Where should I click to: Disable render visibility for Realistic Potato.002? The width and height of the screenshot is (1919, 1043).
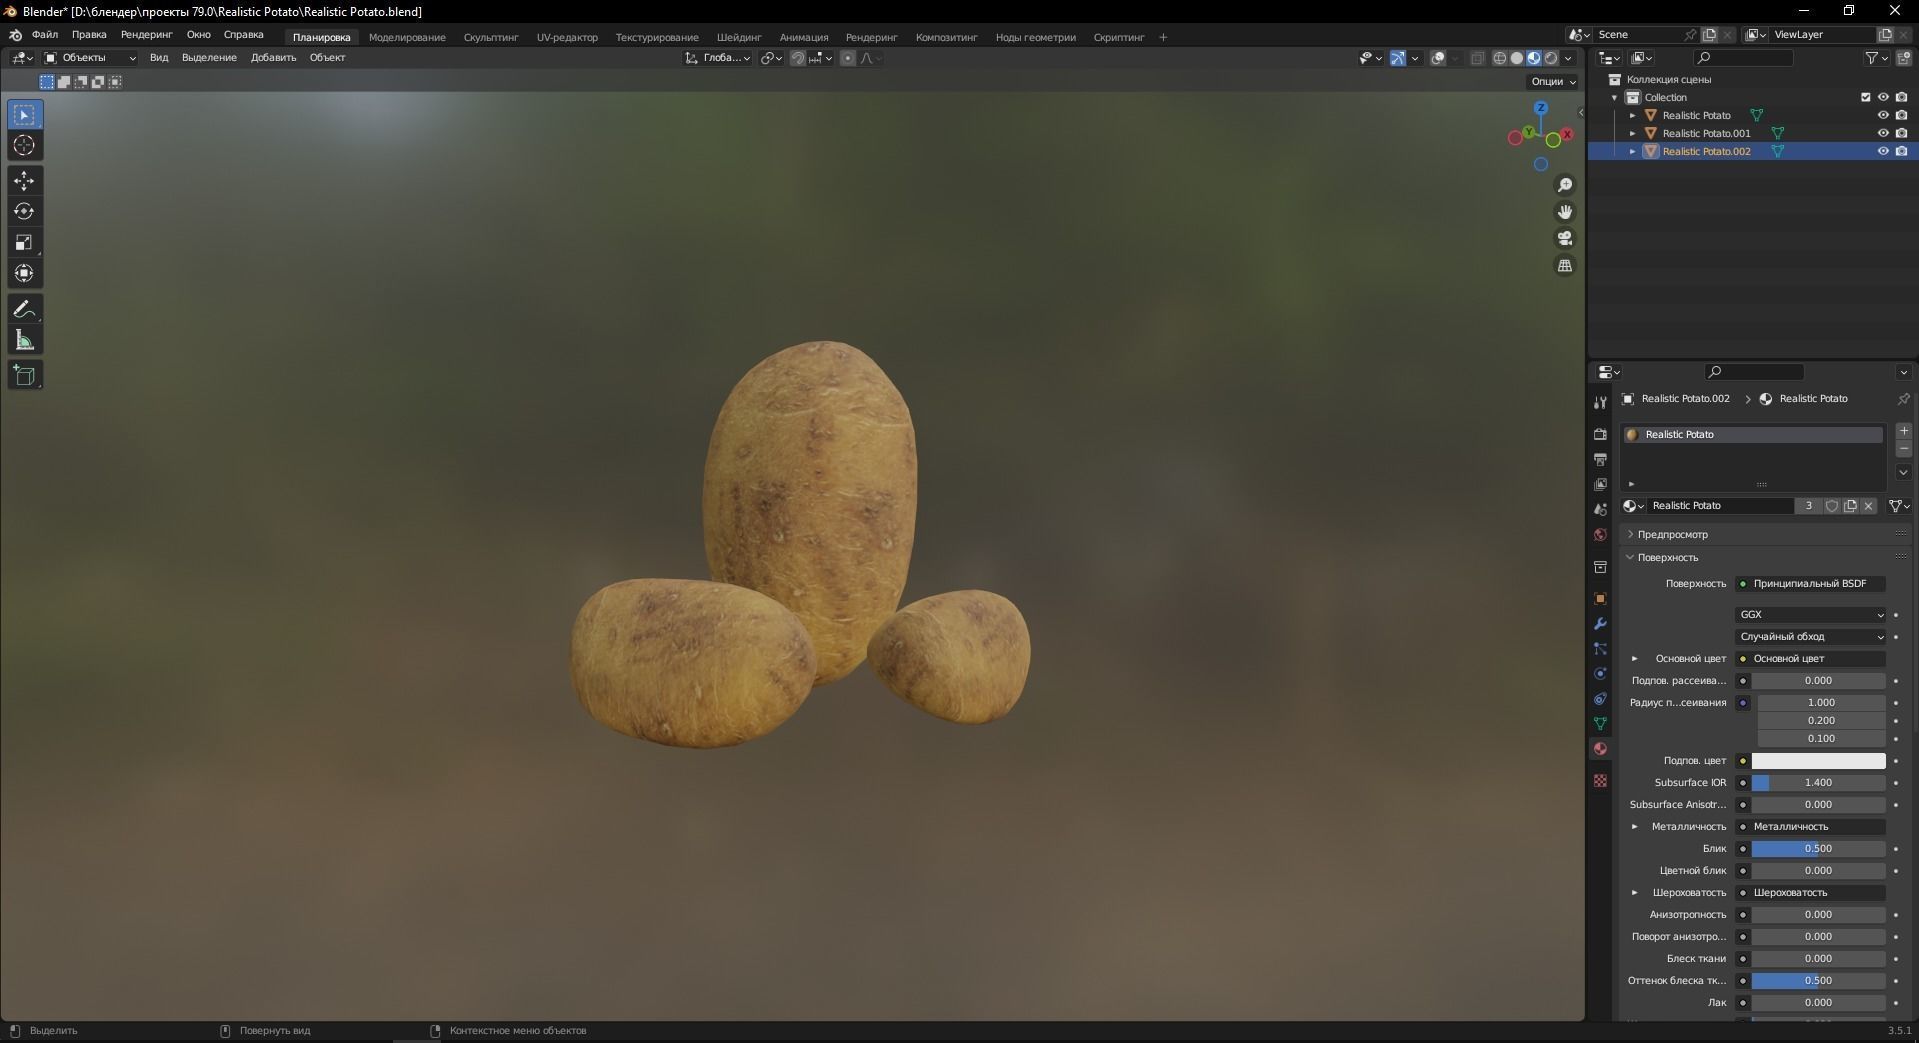(1904, 151)
